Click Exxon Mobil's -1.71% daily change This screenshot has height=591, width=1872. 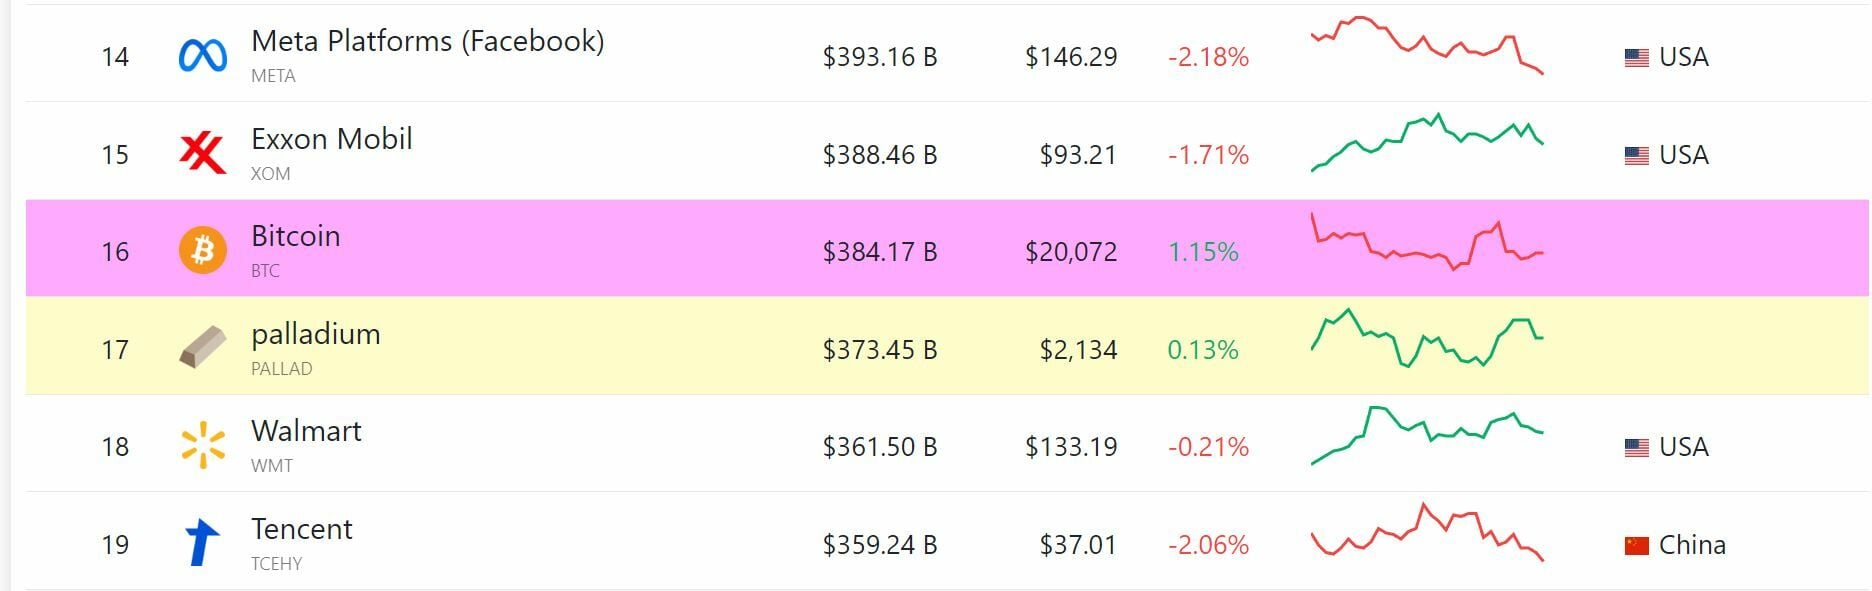[x=1208, y=155]
